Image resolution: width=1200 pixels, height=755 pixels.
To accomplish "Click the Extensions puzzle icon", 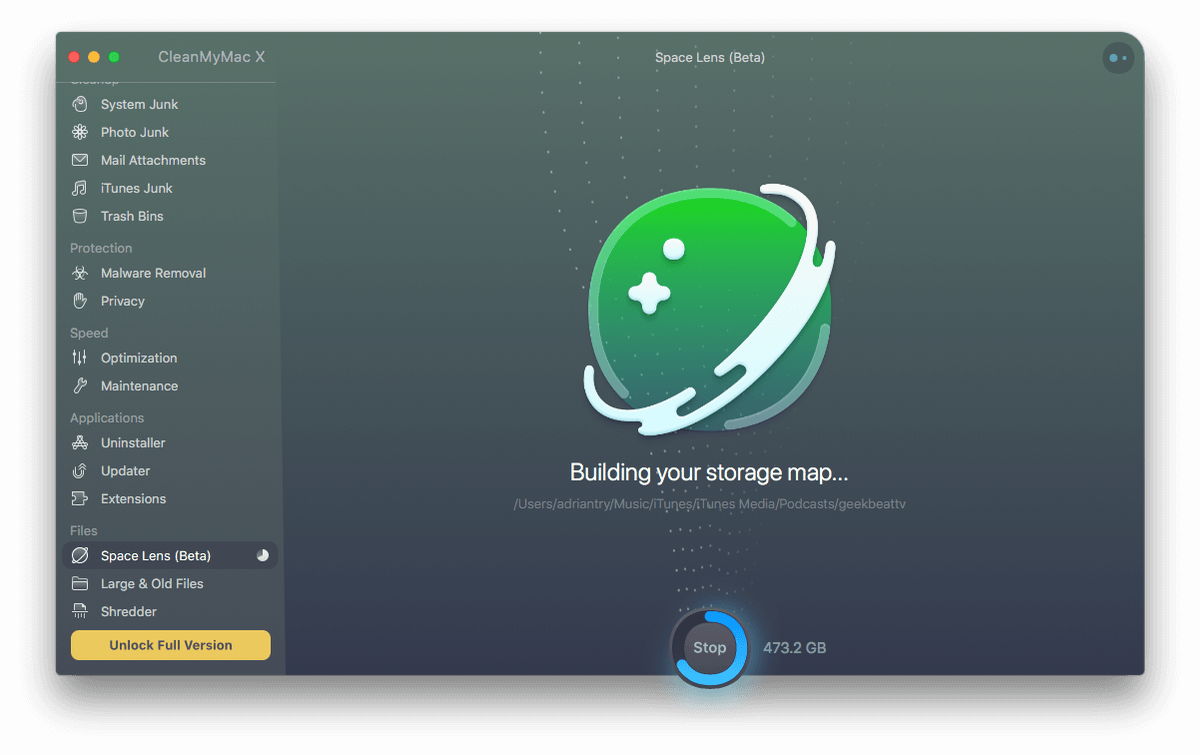I will click(80, 499).
